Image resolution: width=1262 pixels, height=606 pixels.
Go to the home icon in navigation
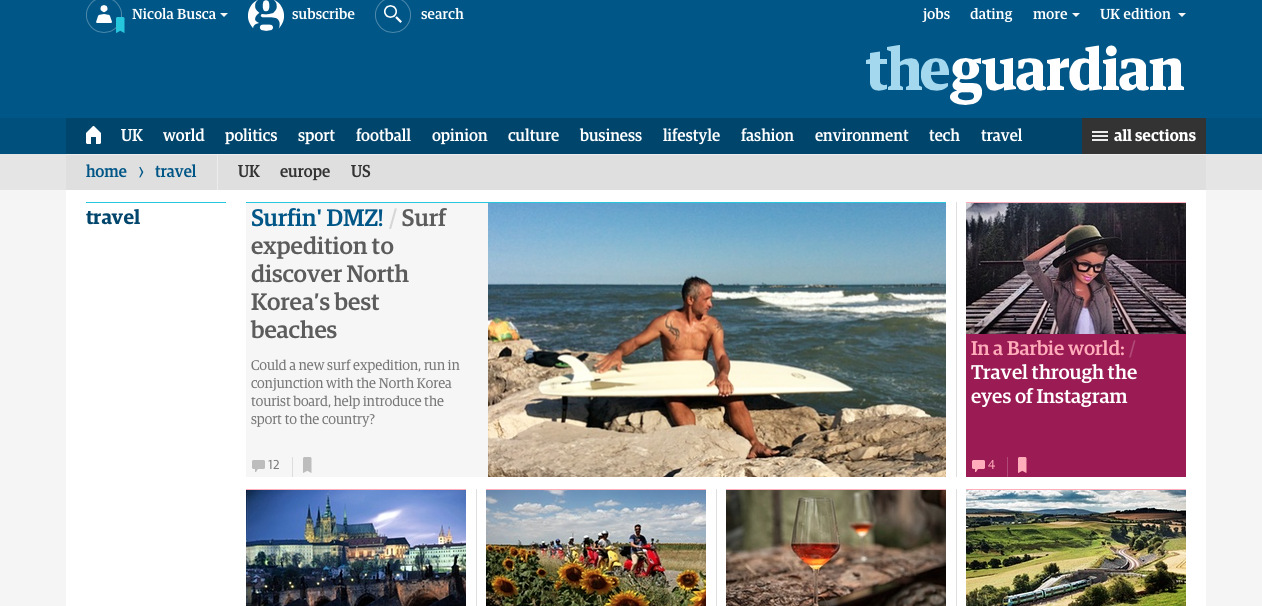click(x=94, y=135)
